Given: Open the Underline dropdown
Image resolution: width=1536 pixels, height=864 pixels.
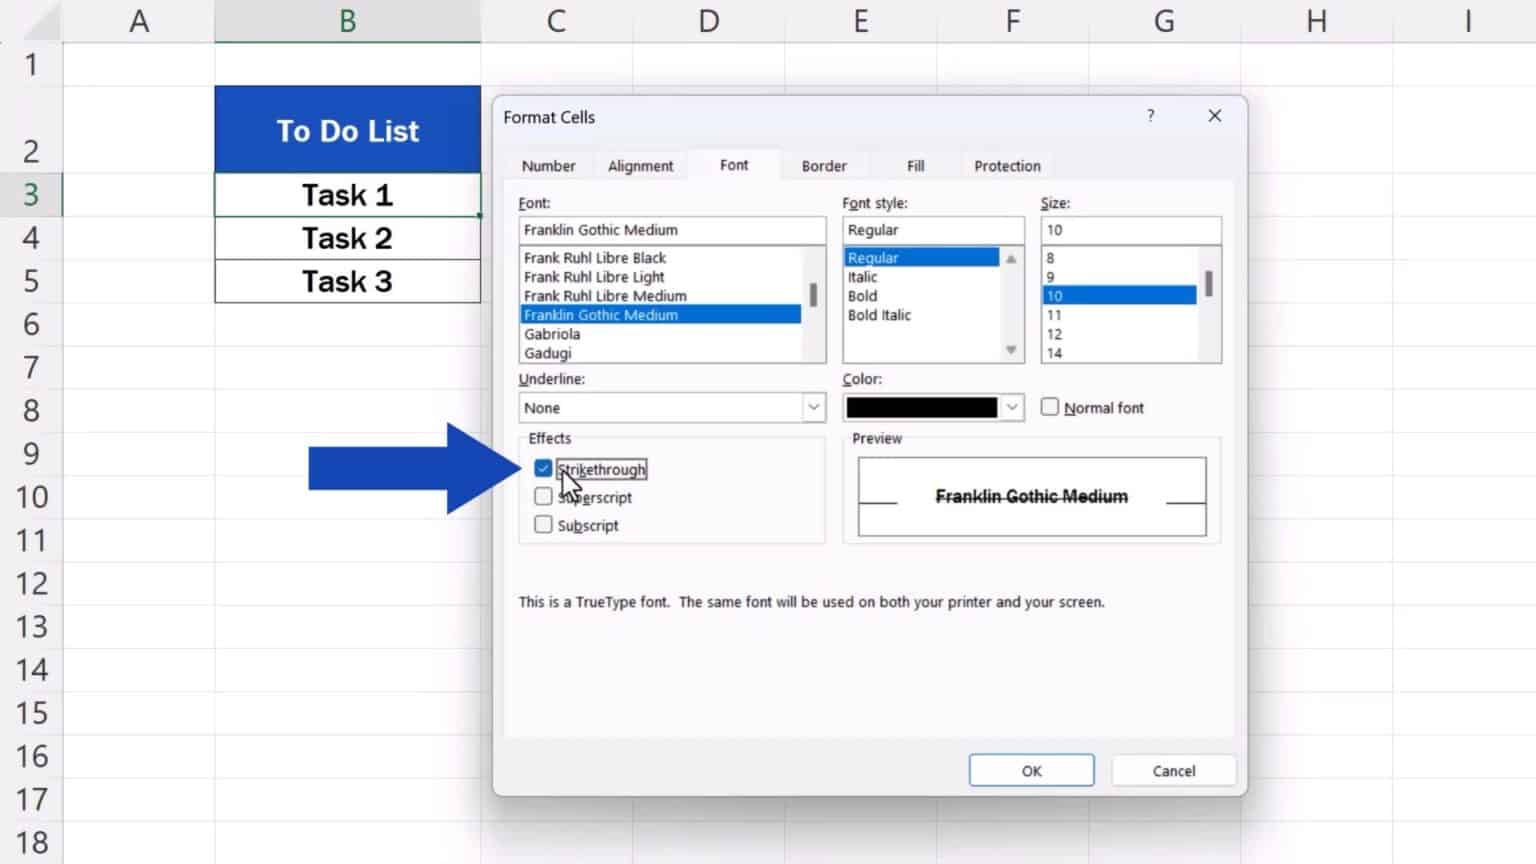Looking at the screenshot, I should click(x=813, y=407).
